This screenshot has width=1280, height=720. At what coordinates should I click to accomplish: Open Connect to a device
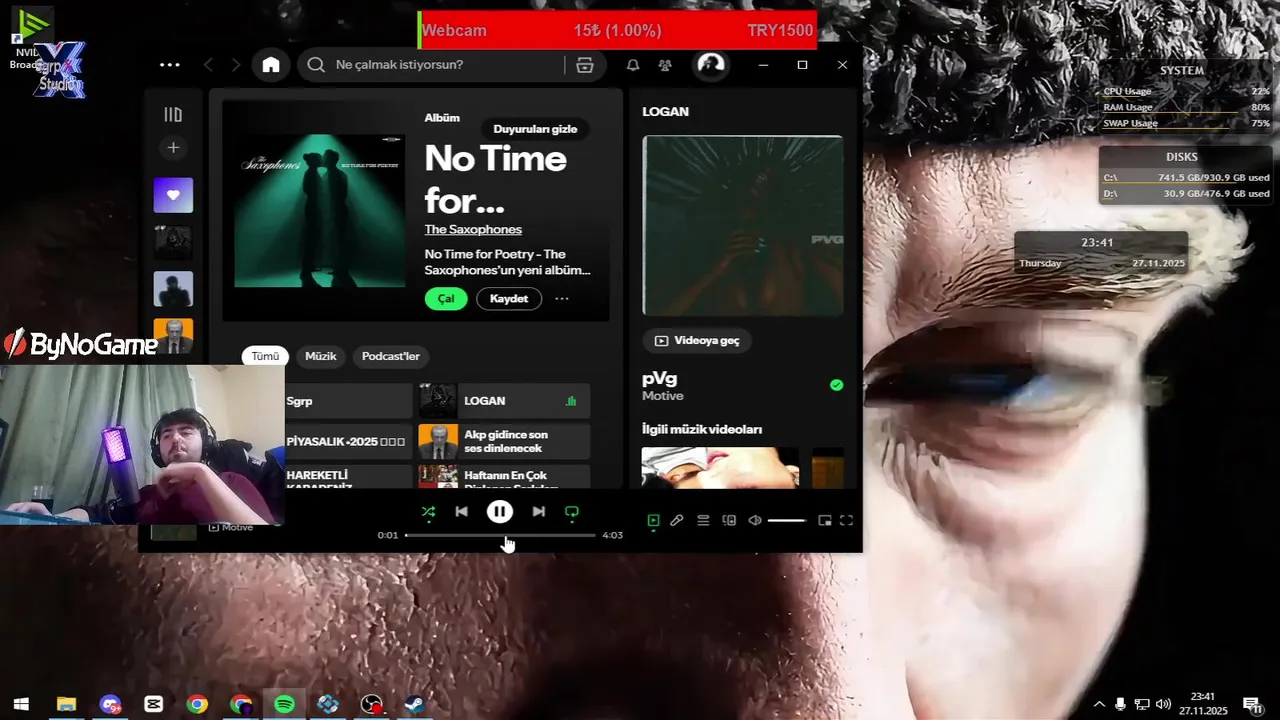729,520
